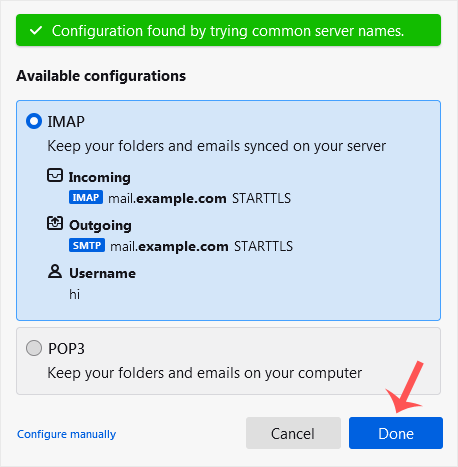The image size is (458, 467).
Task: Click the Available configurations heading
Action: pyautogui.click(x=101, y=76)
